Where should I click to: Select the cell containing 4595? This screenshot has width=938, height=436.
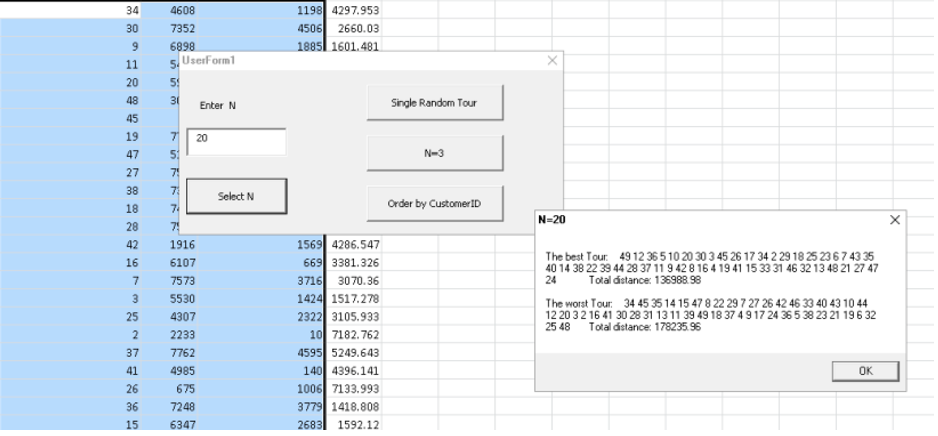point(261,353)
